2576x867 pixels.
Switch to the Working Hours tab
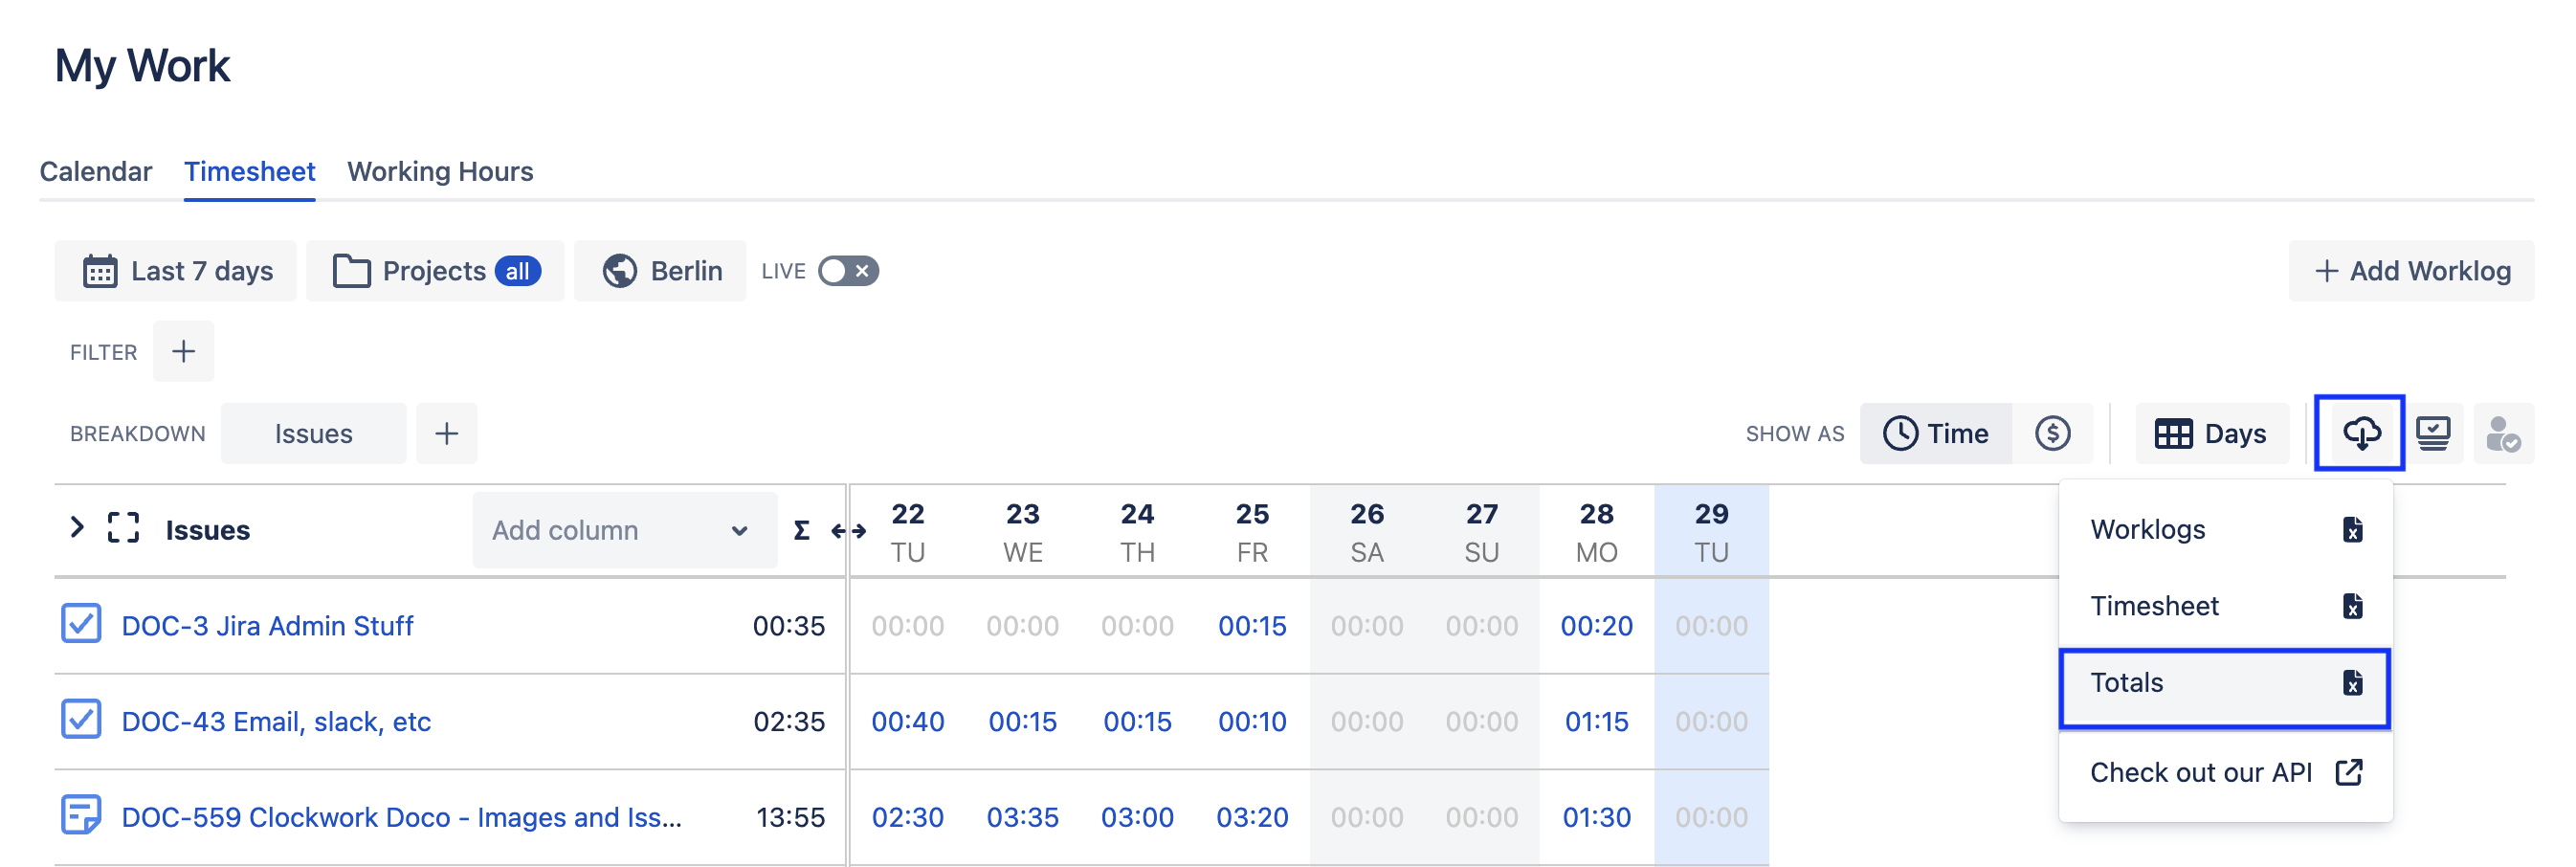pos(440,171)
